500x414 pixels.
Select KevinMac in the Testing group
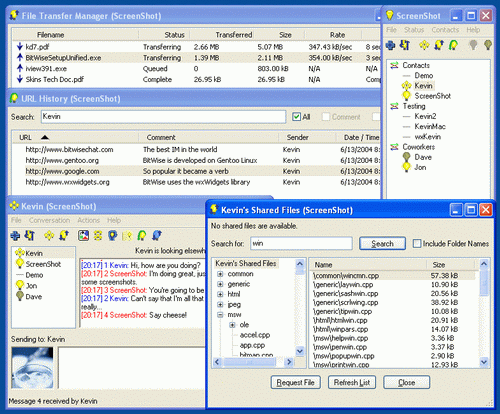point(430,126)
